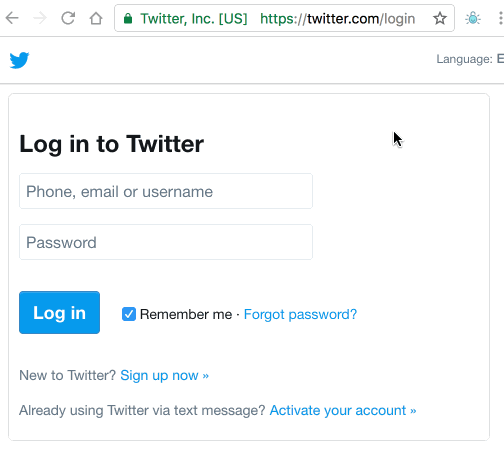The height and width of the screenshot is (449, 504).
Task: Open the Language selector dropdown
Action: point(470,59)
